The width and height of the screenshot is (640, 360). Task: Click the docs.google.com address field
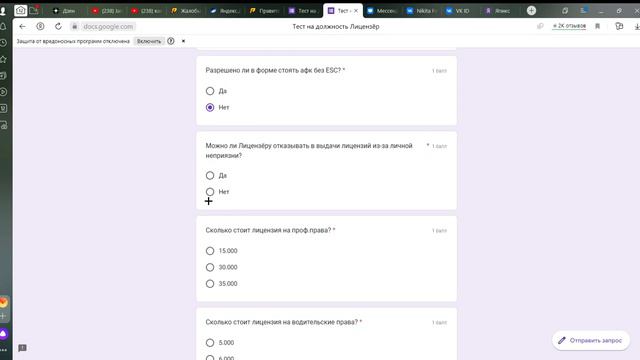(108, 27)
